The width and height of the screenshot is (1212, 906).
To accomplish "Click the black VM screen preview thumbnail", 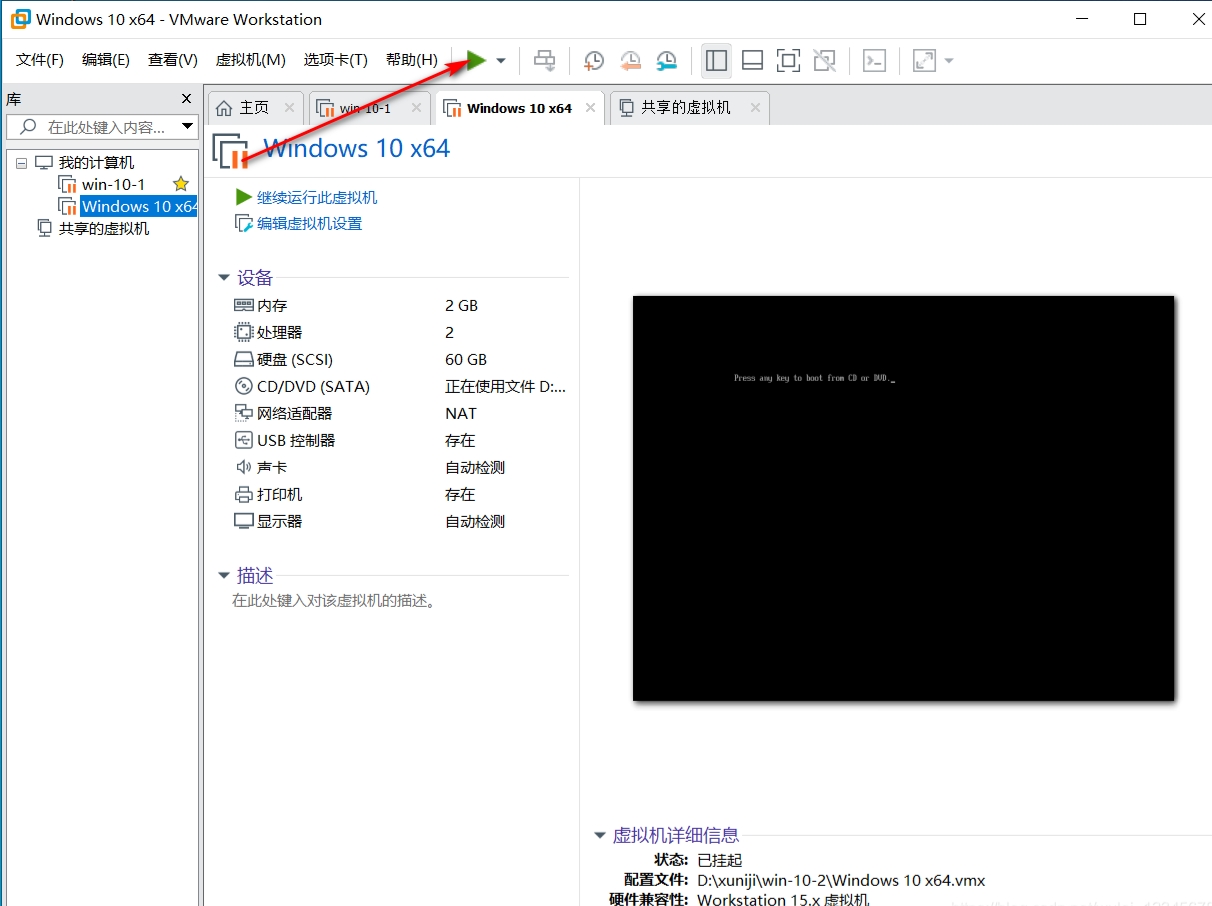I will pos(903,498).
